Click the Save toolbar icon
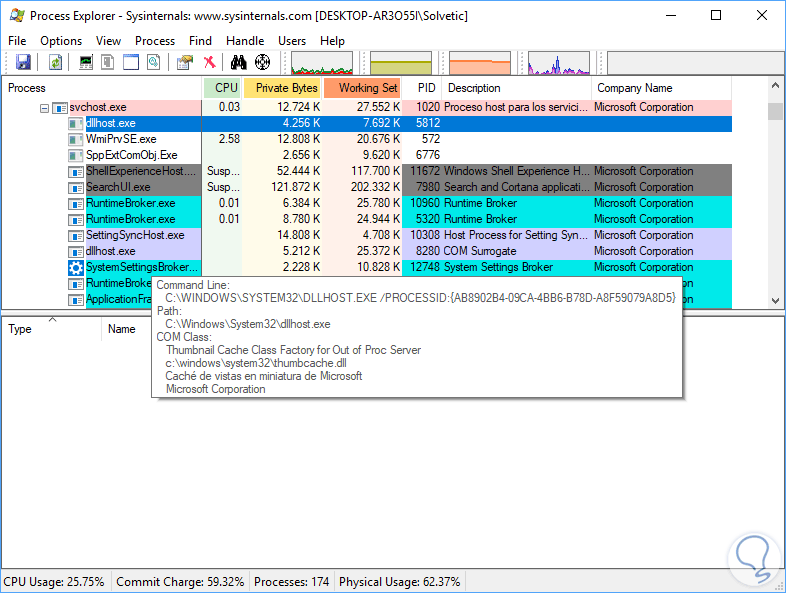 click(23, 63)
